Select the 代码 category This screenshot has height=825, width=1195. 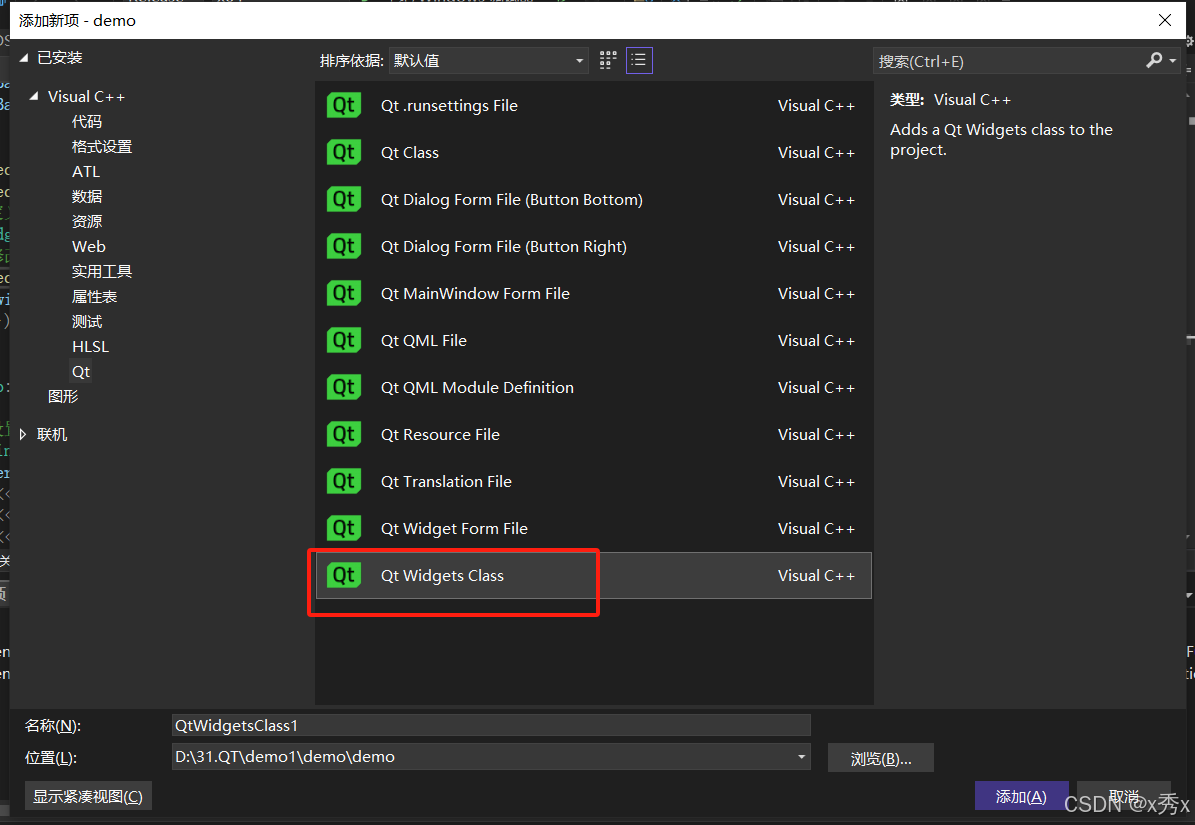pyautogui.click(x=87, y=121)
